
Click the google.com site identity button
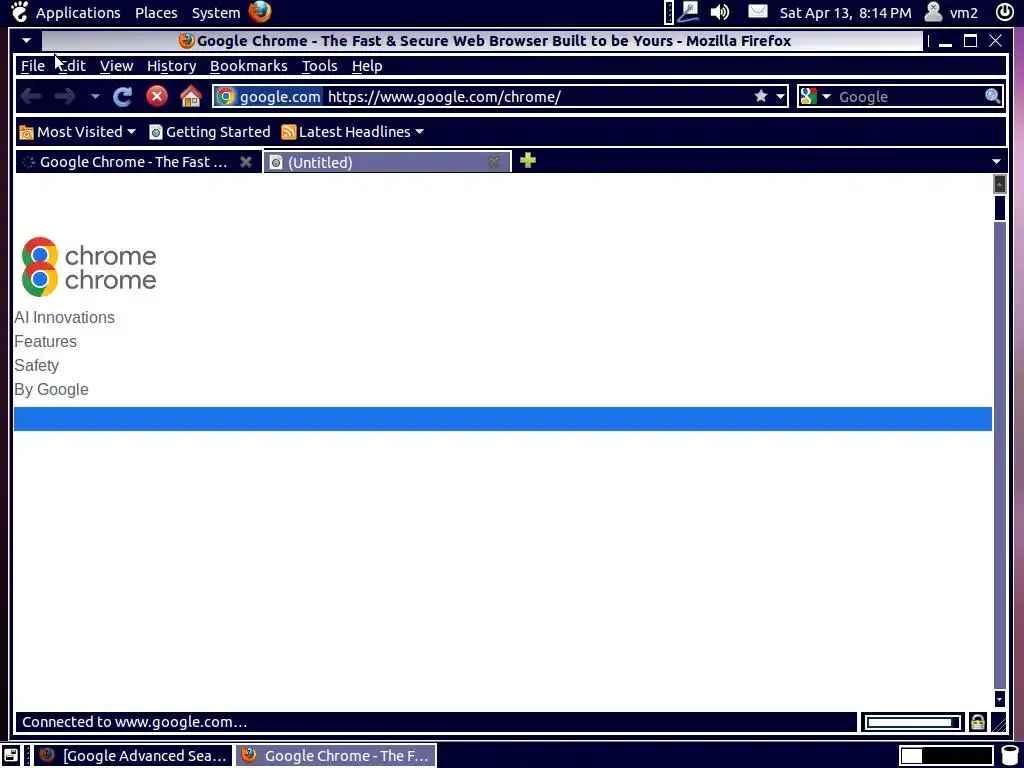tap(268, 97)
